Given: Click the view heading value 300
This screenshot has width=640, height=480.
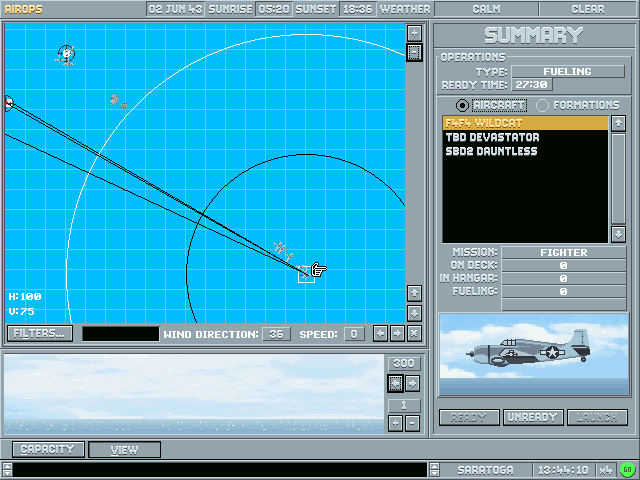Looking at the screenshot, I should coord(404,363).
